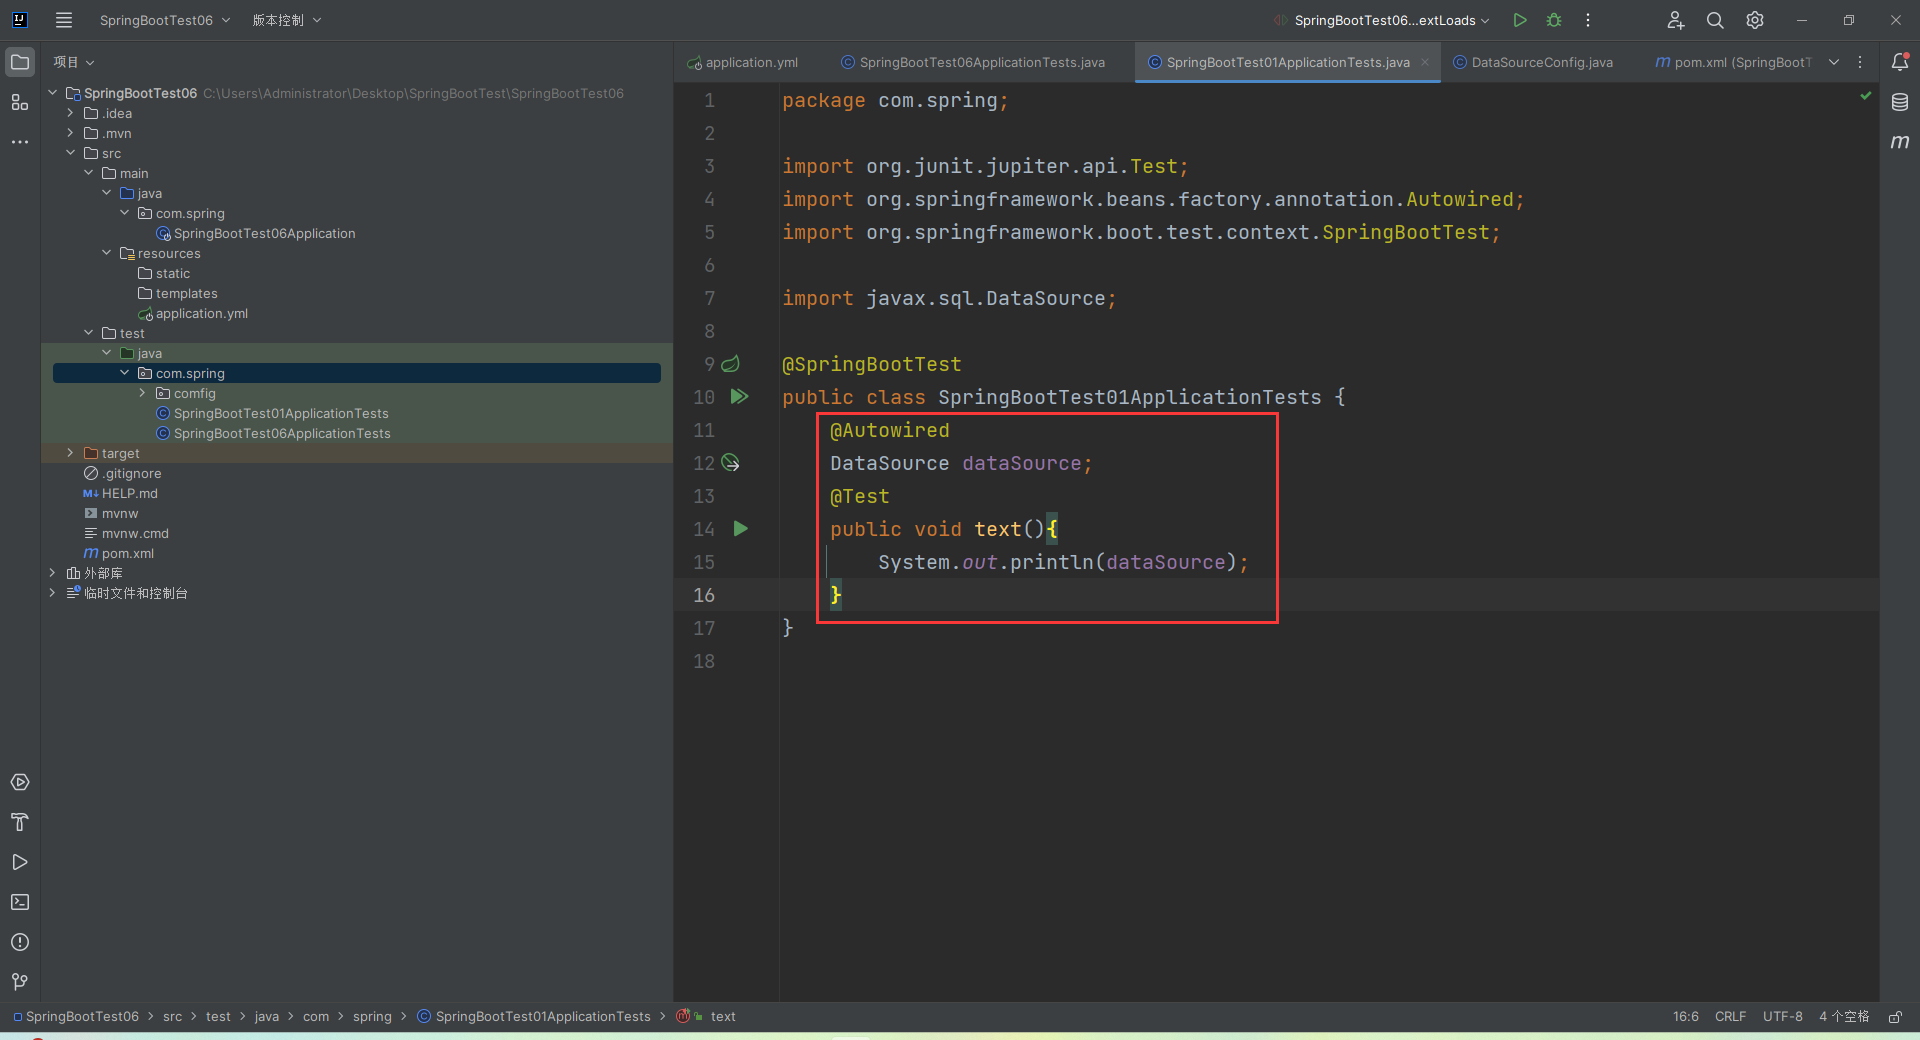Screen dimensions: 1920x1040
Task: Open the Git version control tool window
Action: click(20, 982)
